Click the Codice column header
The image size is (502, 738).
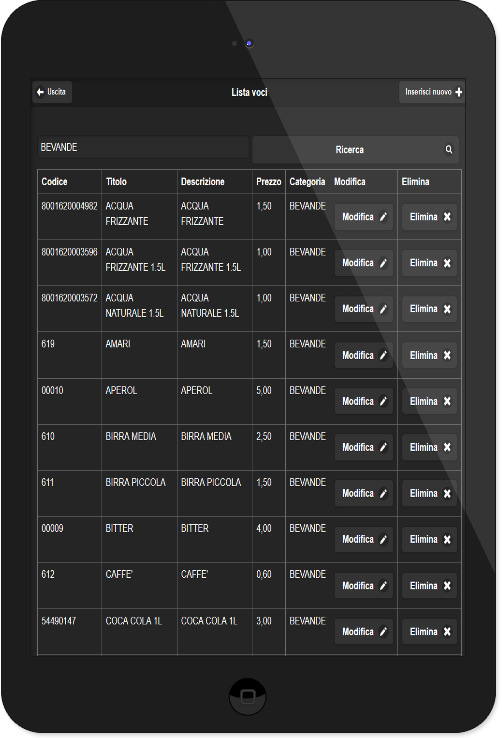pyautogui.click(x=54, y=182)
